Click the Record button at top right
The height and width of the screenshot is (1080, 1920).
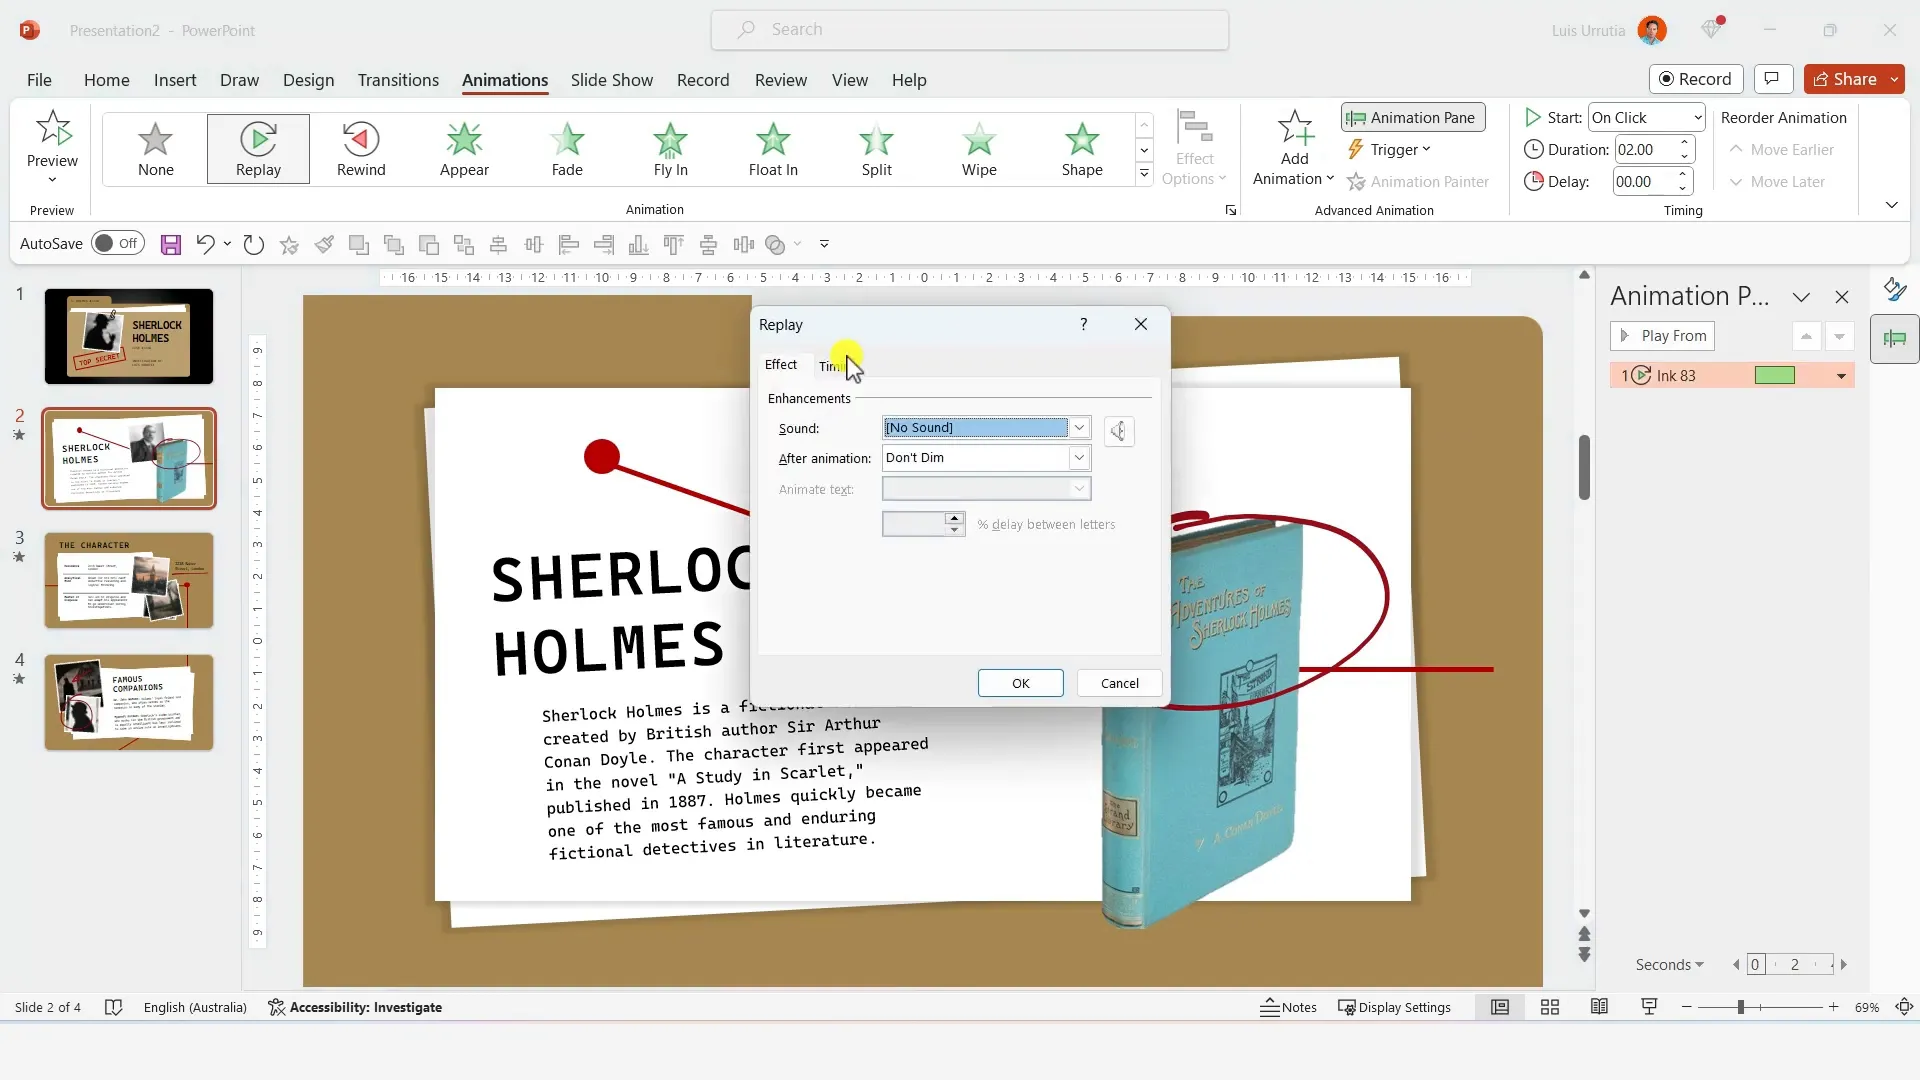coord(1696,79)
